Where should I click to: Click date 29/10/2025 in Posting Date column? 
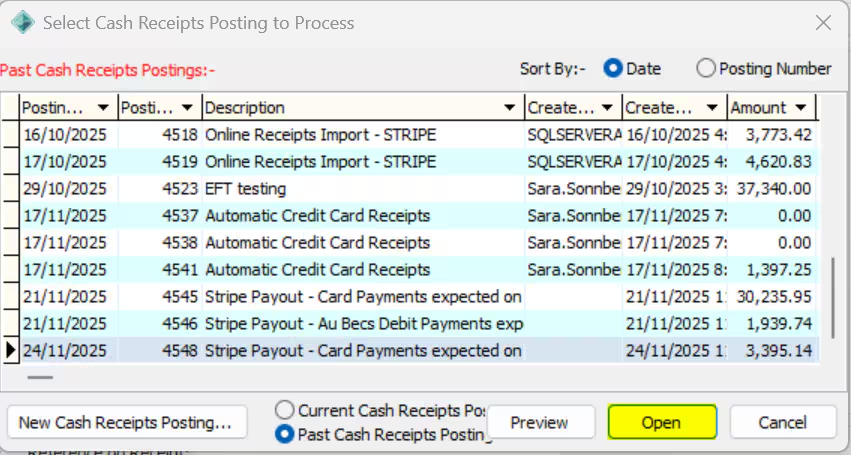coord(69,188)
